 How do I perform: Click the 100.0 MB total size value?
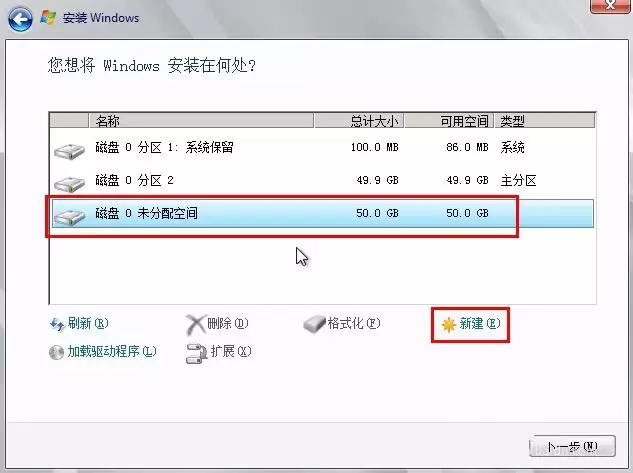[x=375, y=147]
